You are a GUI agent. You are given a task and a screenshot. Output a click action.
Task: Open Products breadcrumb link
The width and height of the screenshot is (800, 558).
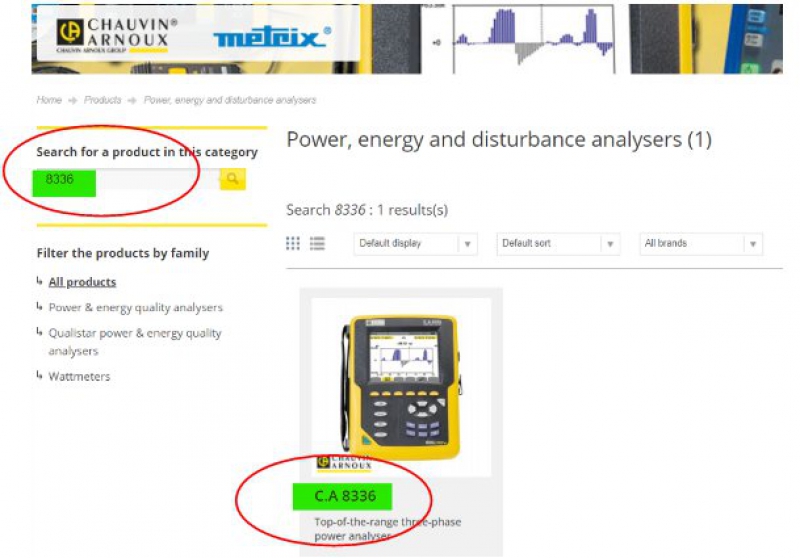[x=103, y=100]
